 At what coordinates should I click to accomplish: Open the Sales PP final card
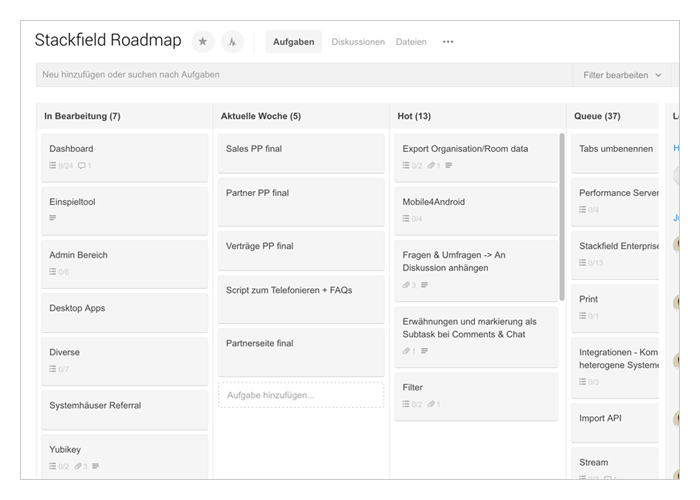pos(301,153)
